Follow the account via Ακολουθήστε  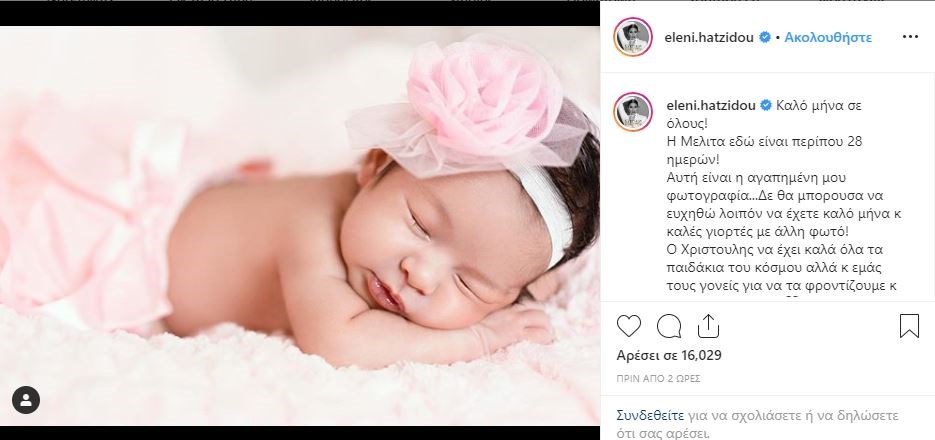tap(828, 38)
